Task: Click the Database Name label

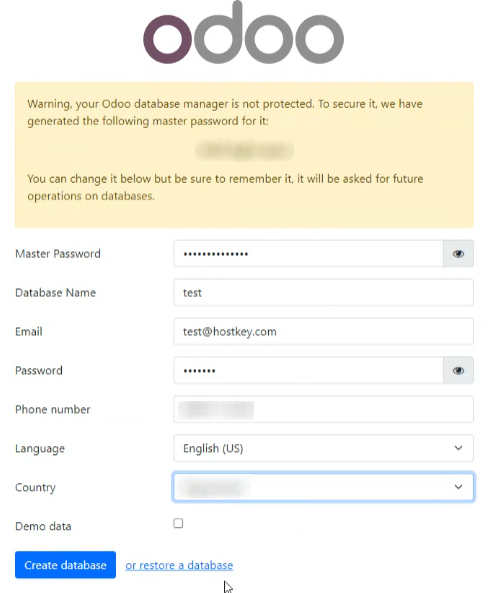Action: coord(56,293)
